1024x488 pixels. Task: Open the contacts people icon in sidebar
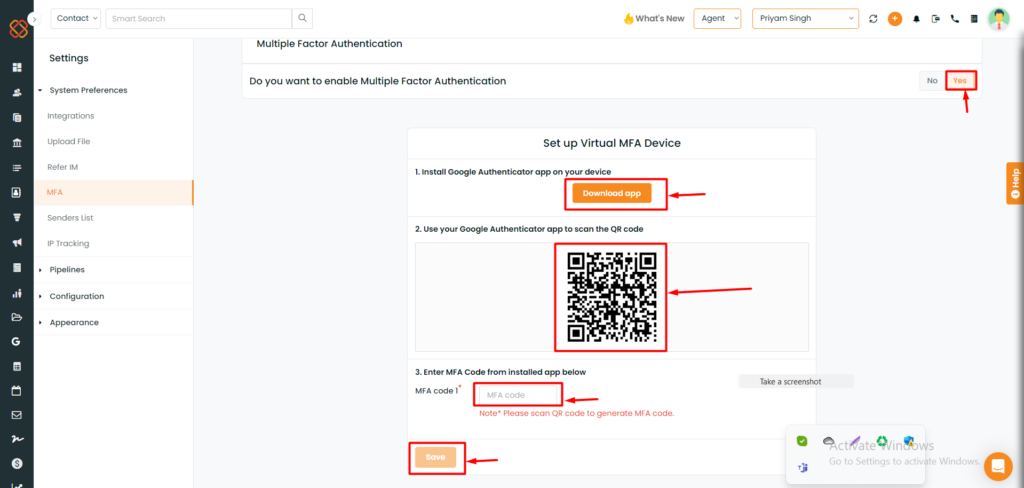tap(17, 92)
